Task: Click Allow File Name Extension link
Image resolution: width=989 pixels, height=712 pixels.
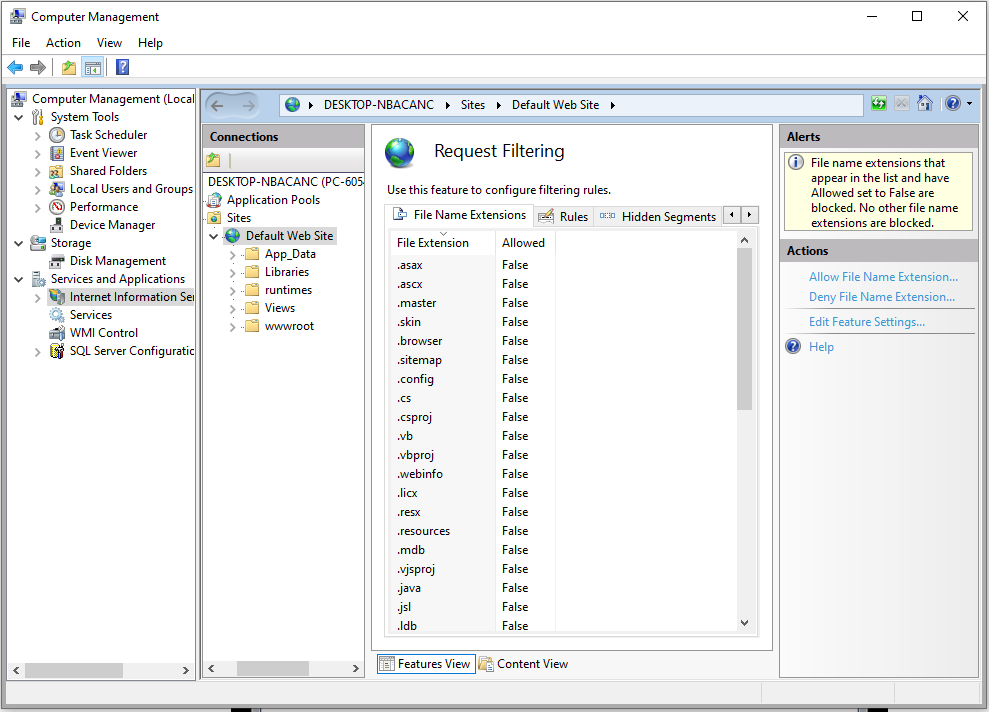Action: pyautogui.click(x=883, y=277)
